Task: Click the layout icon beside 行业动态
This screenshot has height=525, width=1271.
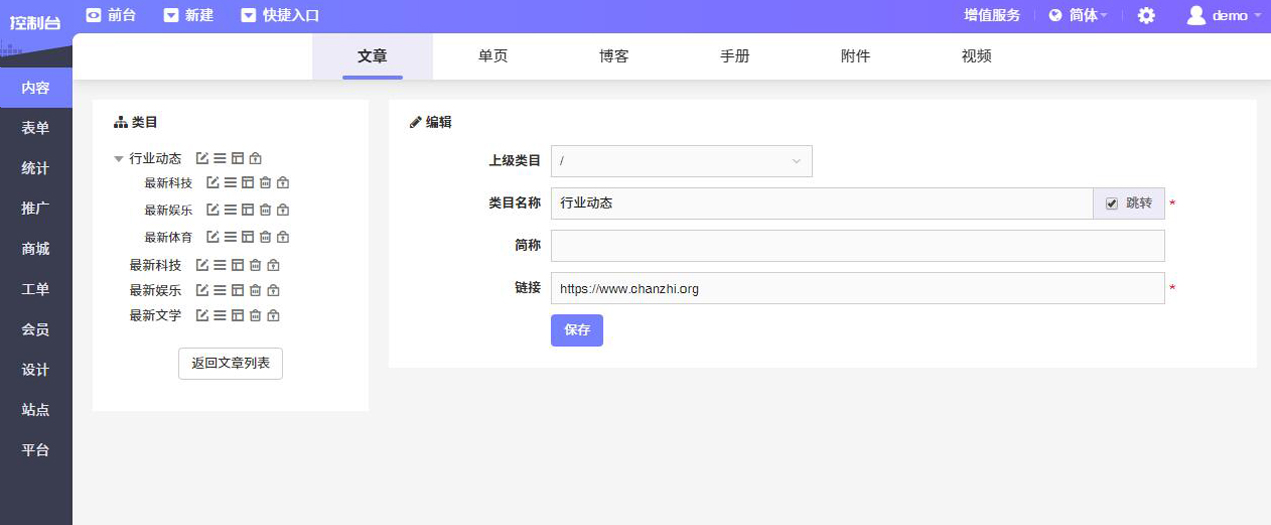Action: [237, 158]
